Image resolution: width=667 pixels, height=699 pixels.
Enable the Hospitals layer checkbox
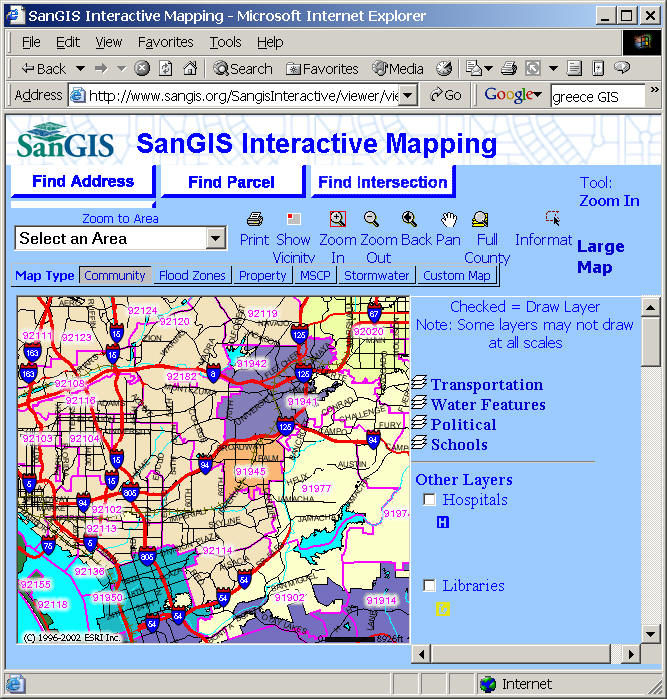(429, 499)
